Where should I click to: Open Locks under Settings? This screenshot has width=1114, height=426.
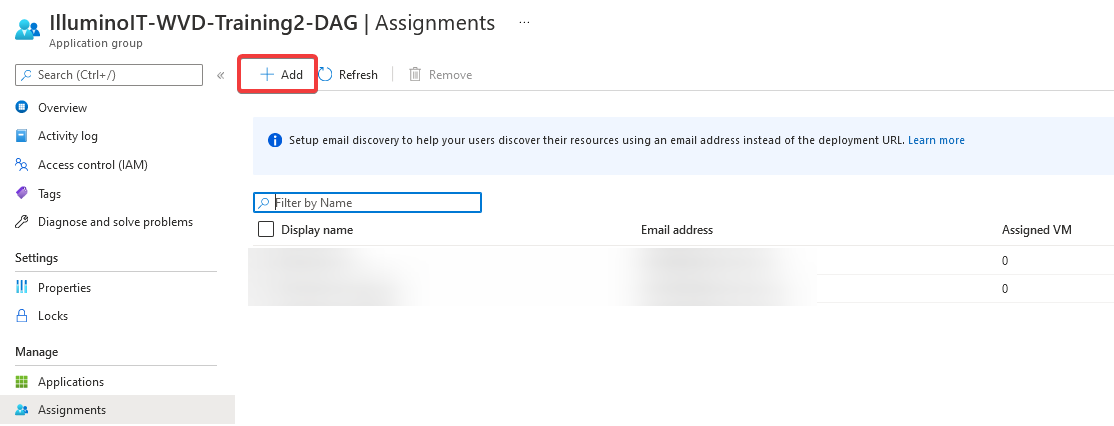pyautogui.click(x=53, y=316)
